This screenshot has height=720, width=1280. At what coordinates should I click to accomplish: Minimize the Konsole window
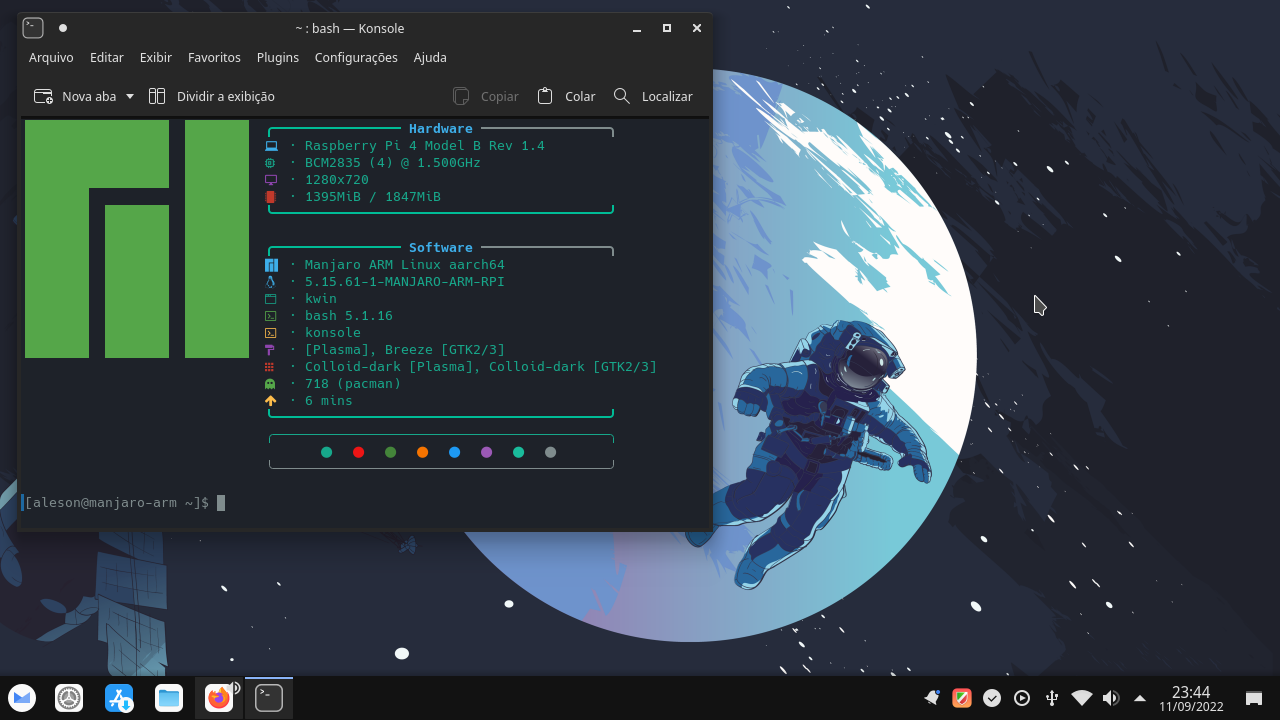(637, 28)
